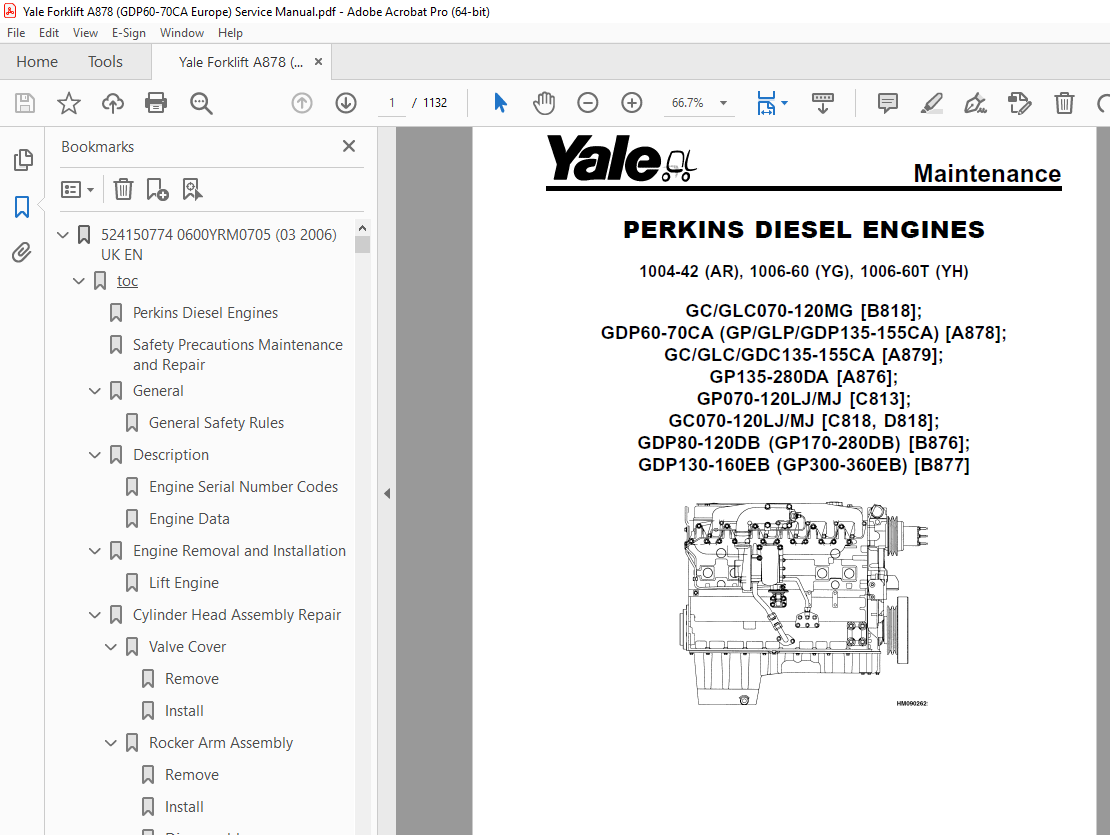The image size is (1110, 835).
Task: Collapse the toc bookmark node
Action: (x=79, y=281)
